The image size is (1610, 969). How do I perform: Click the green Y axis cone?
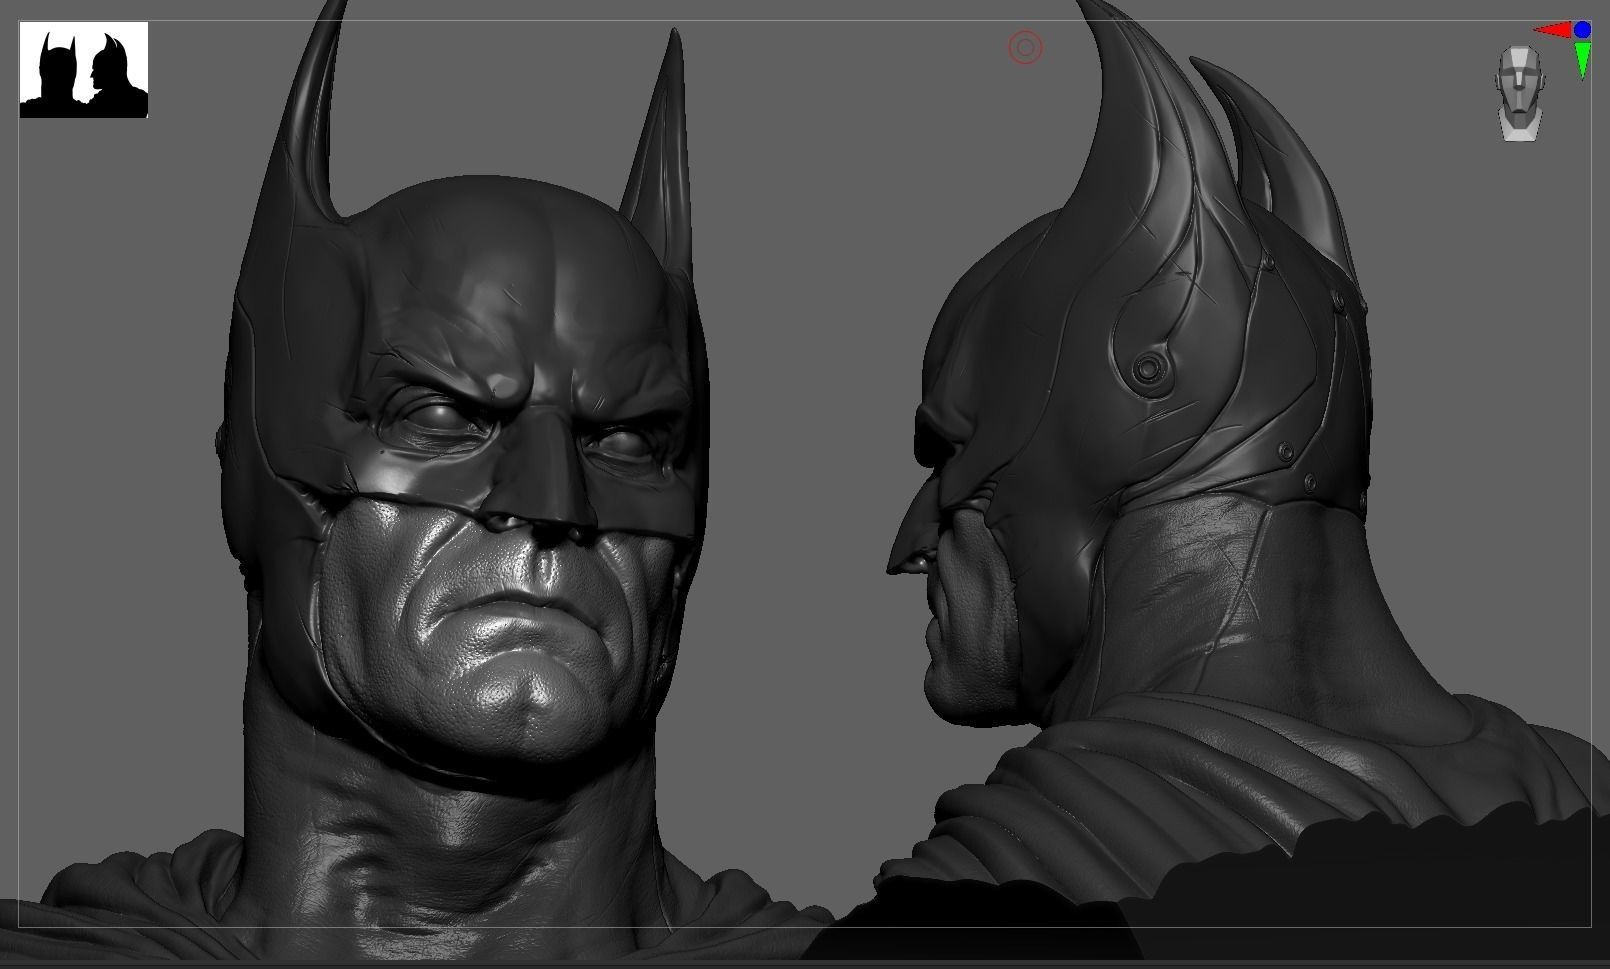tap(1583, 59)
